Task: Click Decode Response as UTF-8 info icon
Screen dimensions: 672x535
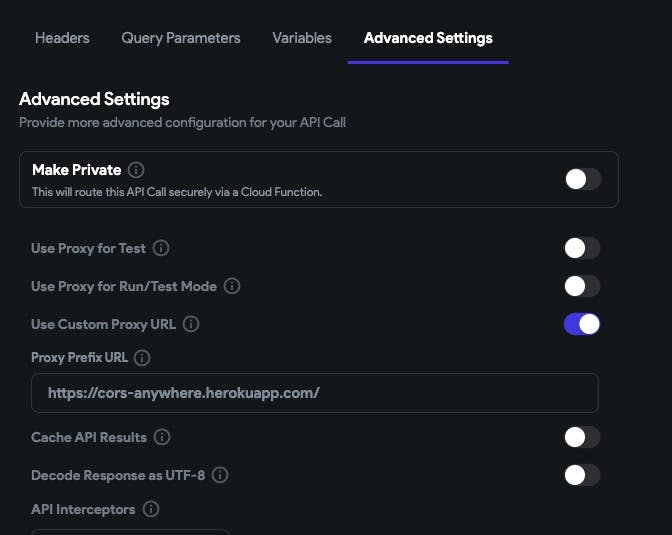Action: click(220, 475)
